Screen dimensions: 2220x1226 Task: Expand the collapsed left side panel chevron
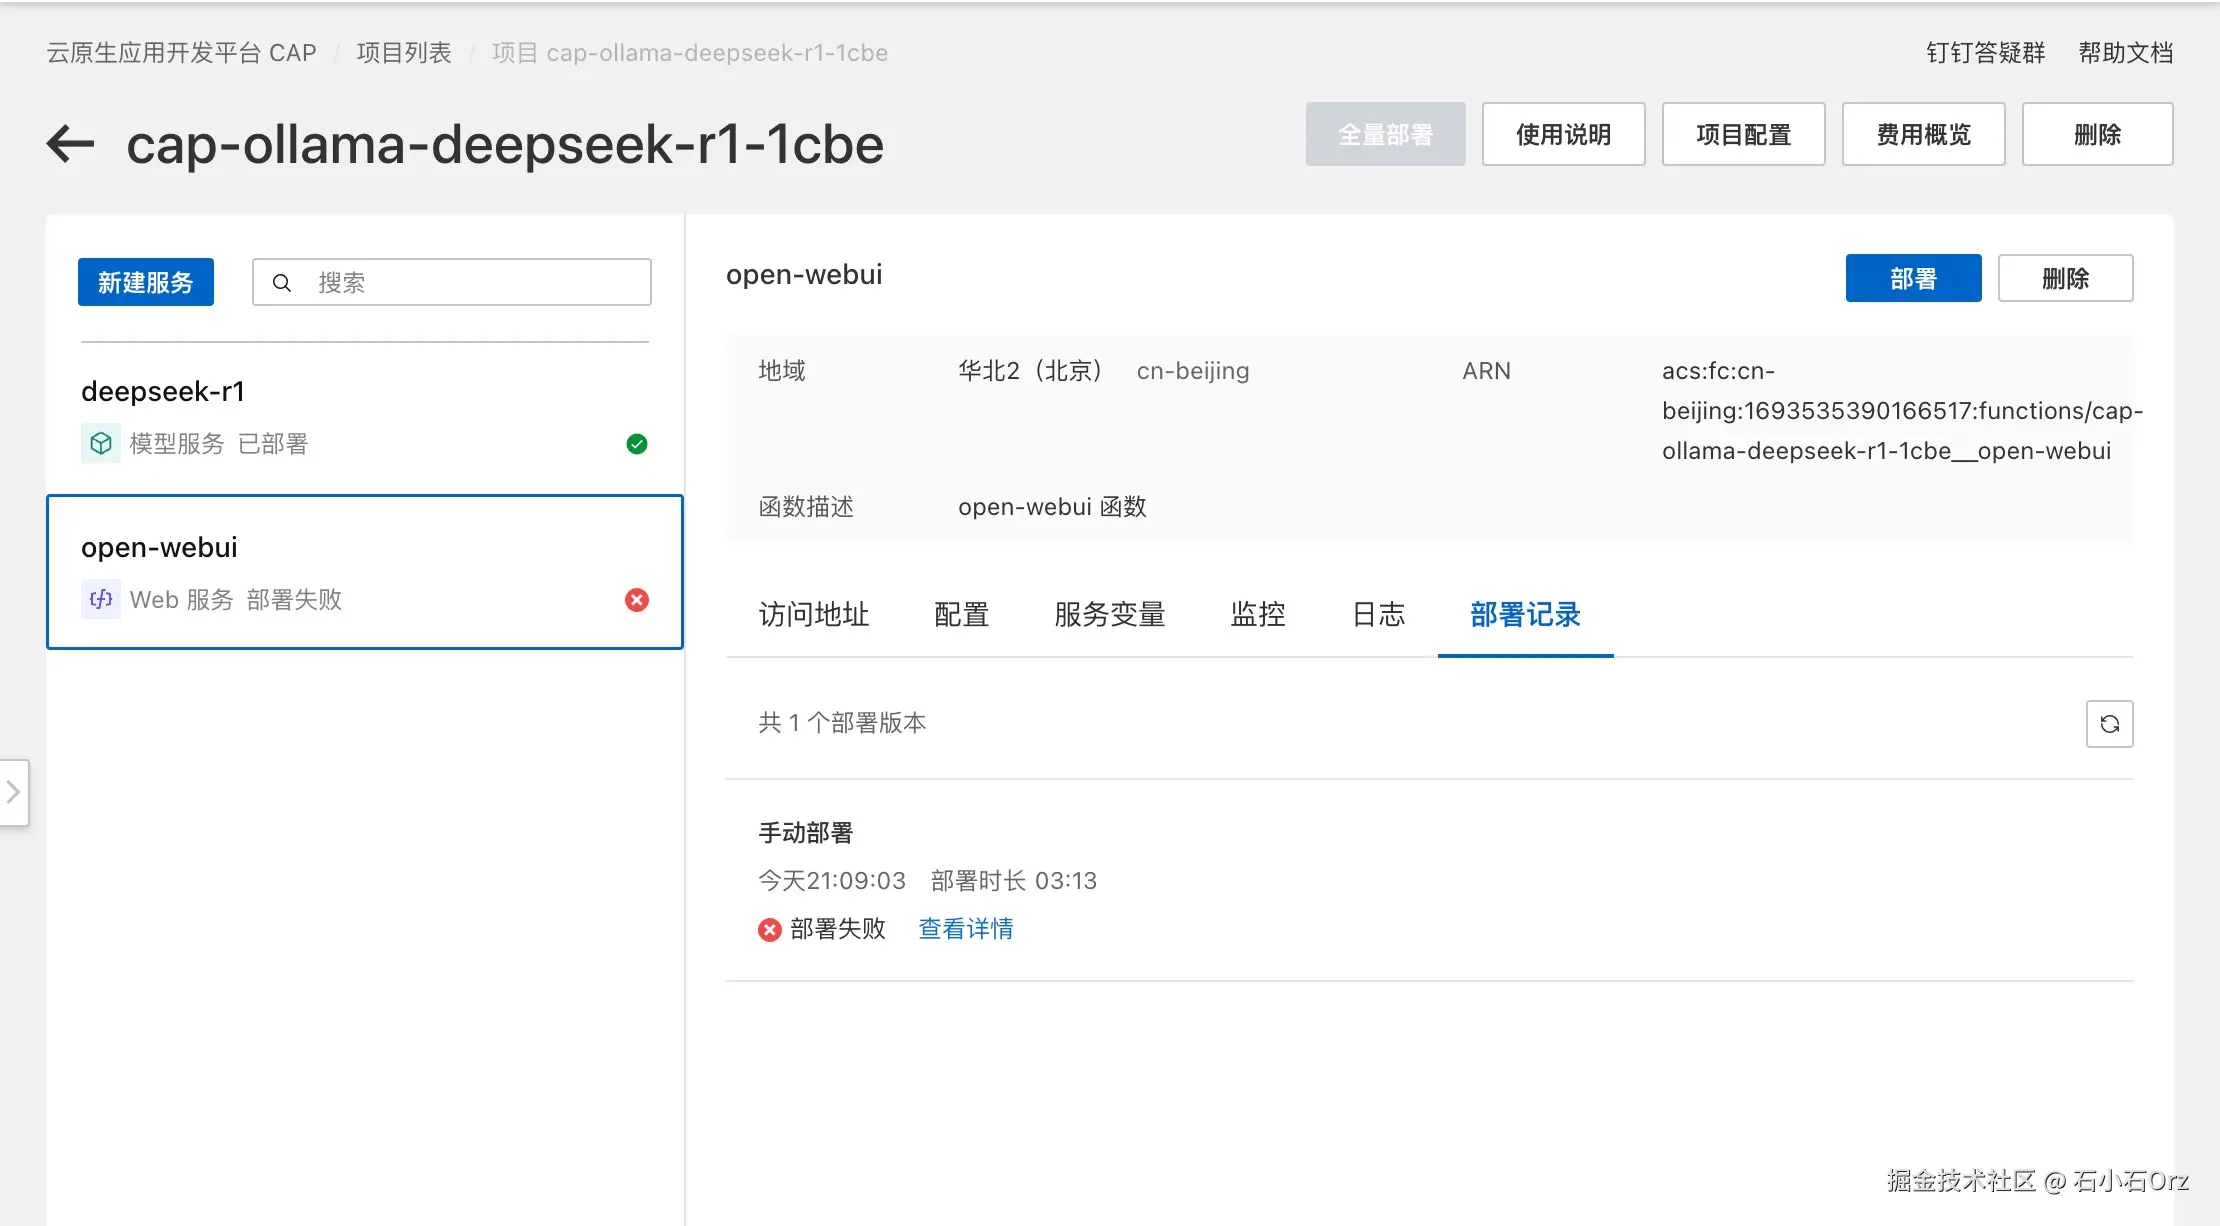tap(13, 792)
